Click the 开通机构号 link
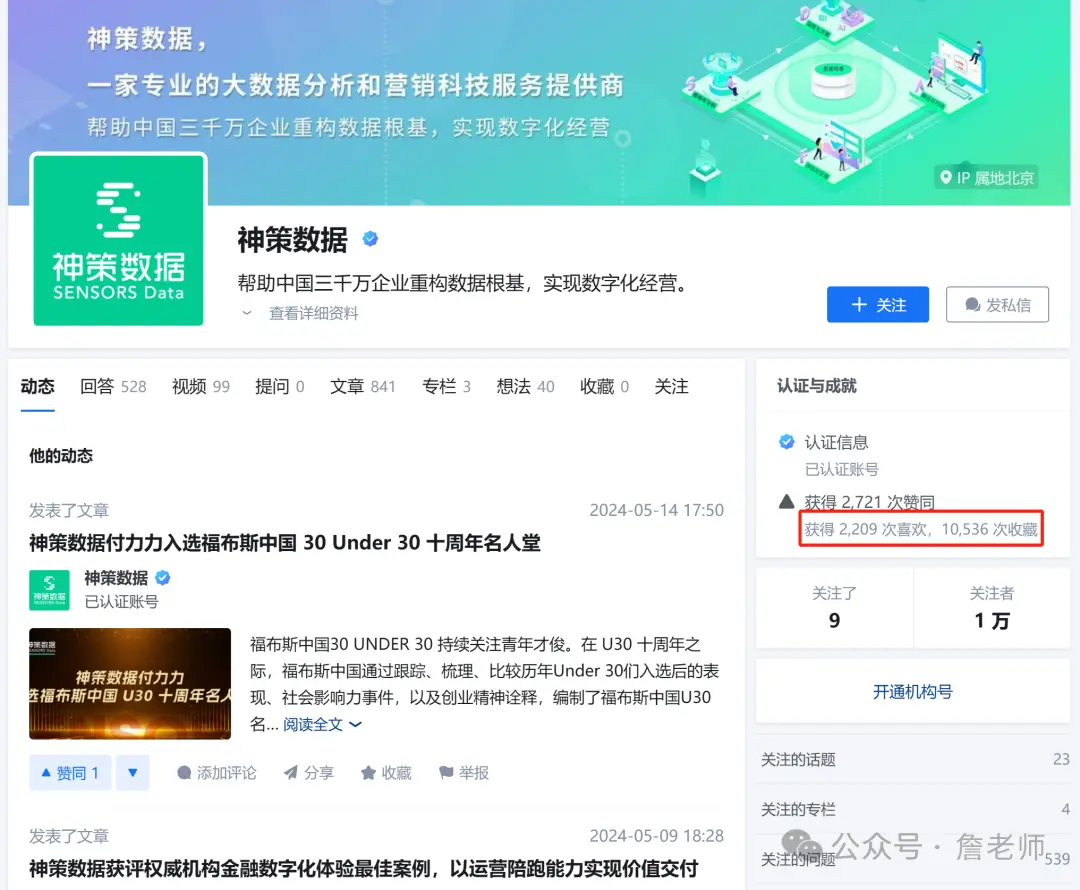Screen dimensions: 1080x890 [x=912, y=692]
